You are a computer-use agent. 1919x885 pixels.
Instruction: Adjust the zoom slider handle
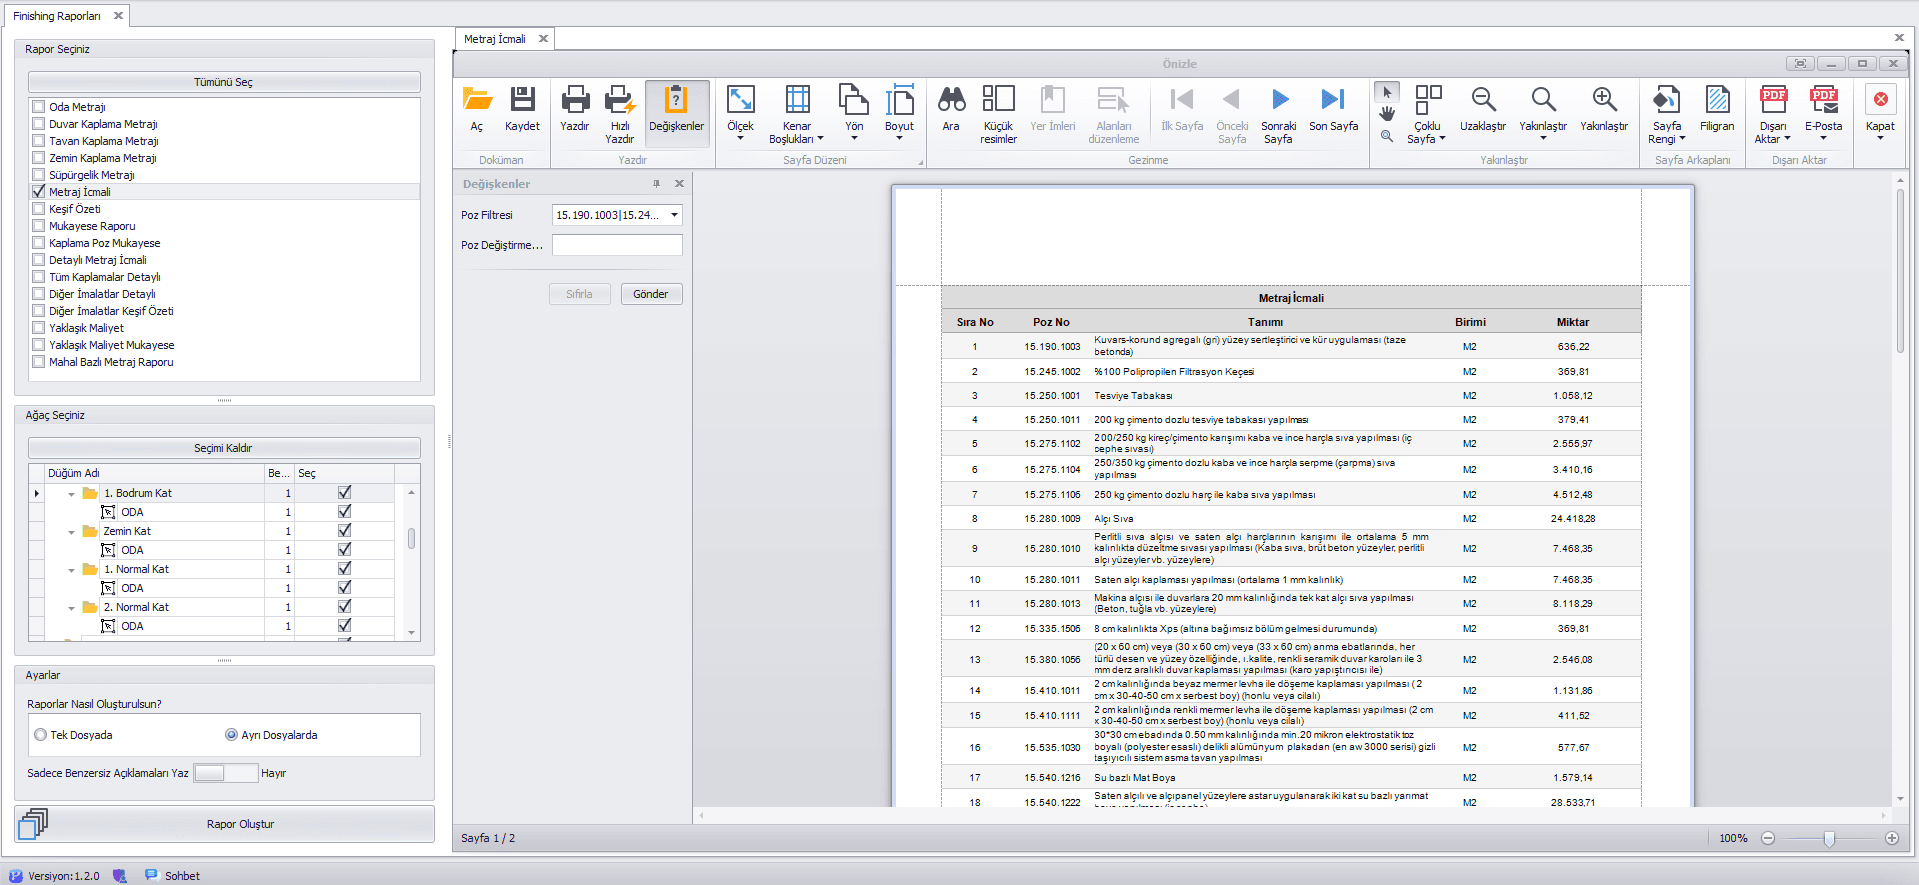point(1829,838)
